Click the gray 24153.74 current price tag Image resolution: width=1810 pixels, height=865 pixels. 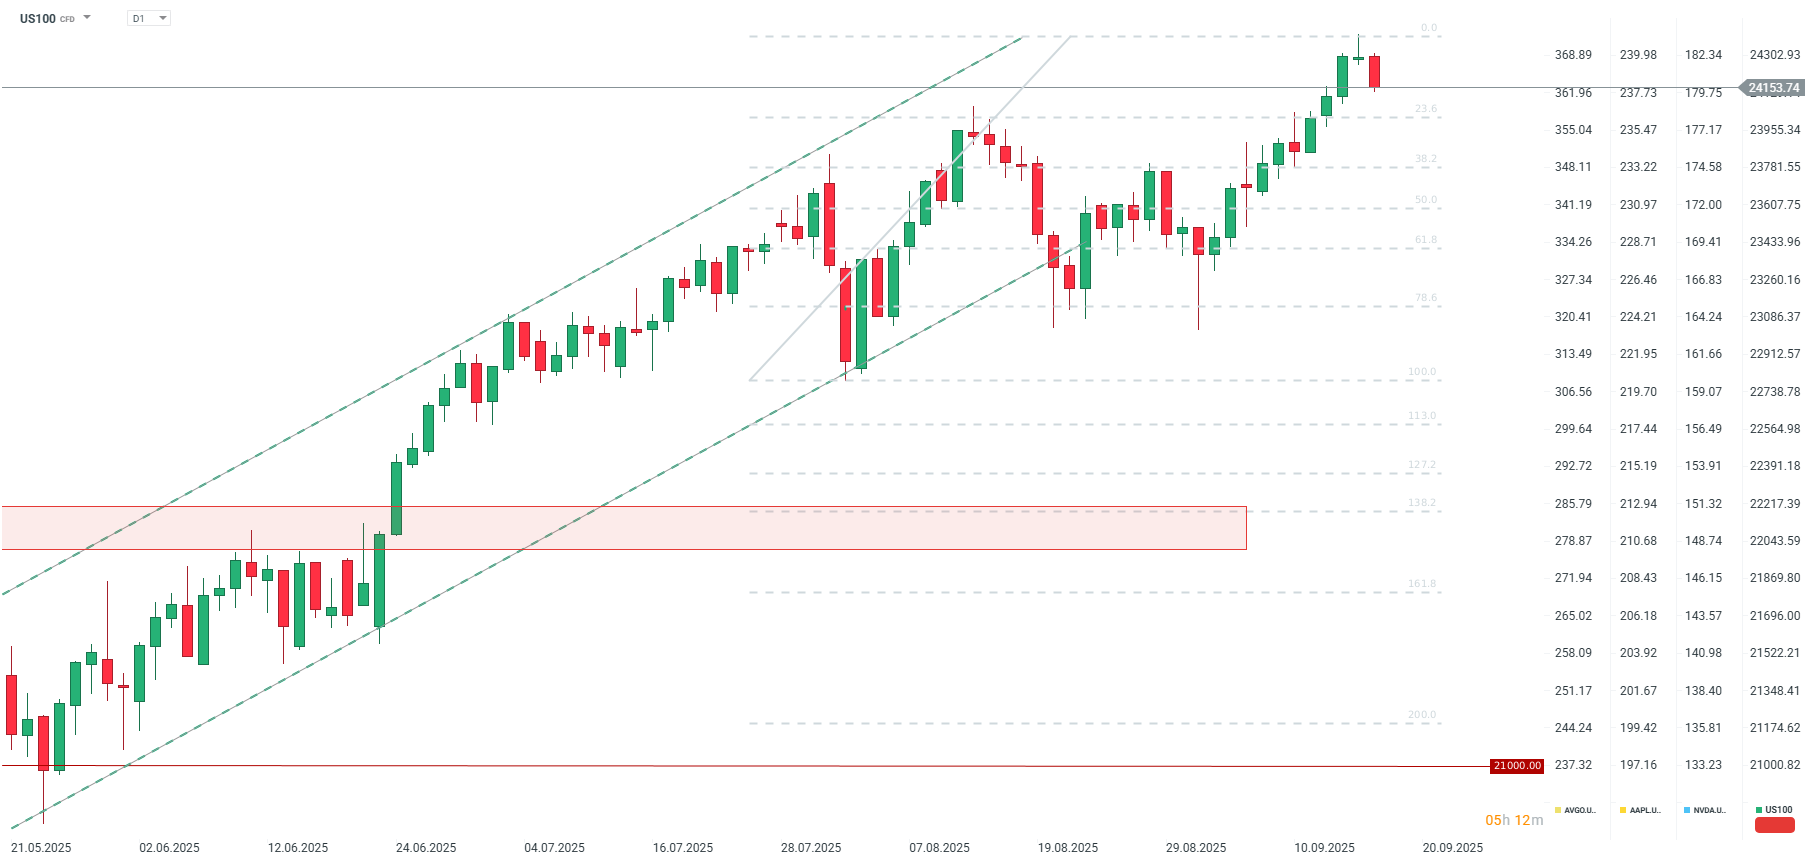(x=1773, y=88)
